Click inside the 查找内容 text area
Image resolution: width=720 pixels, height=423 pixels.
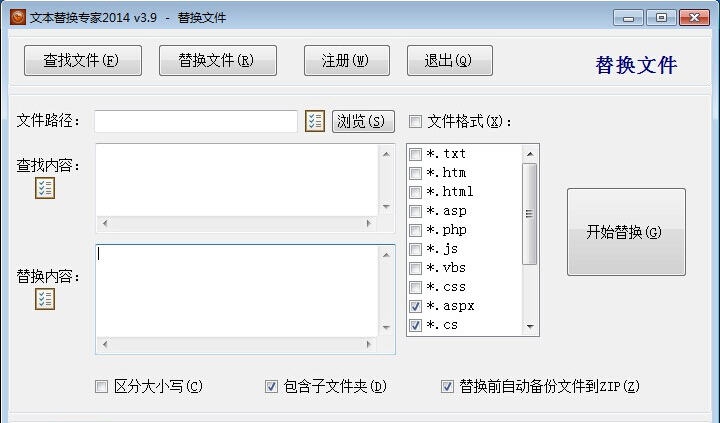tap(237, 179)
